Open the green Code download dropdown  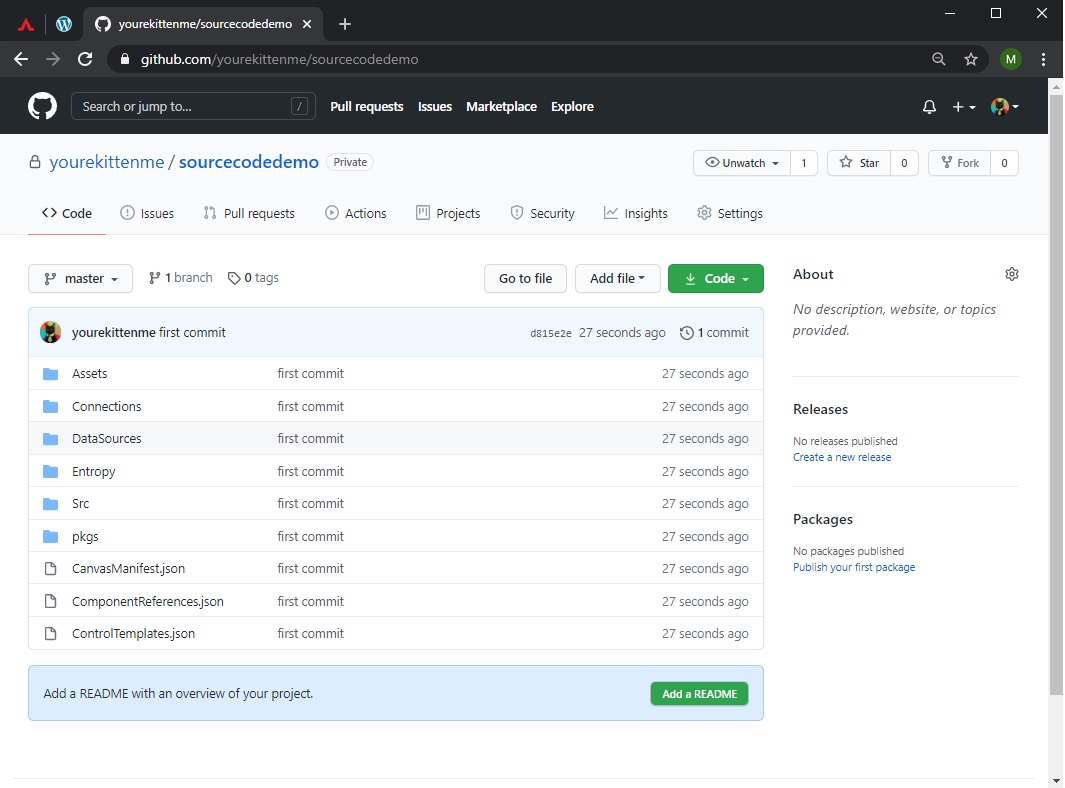716,278
